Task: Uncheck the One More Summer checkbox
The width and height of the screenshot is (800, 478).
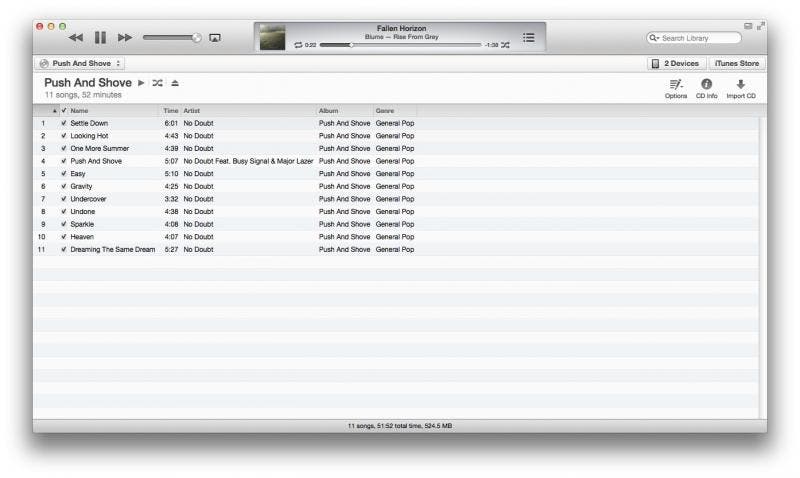Action: (64, 148)
